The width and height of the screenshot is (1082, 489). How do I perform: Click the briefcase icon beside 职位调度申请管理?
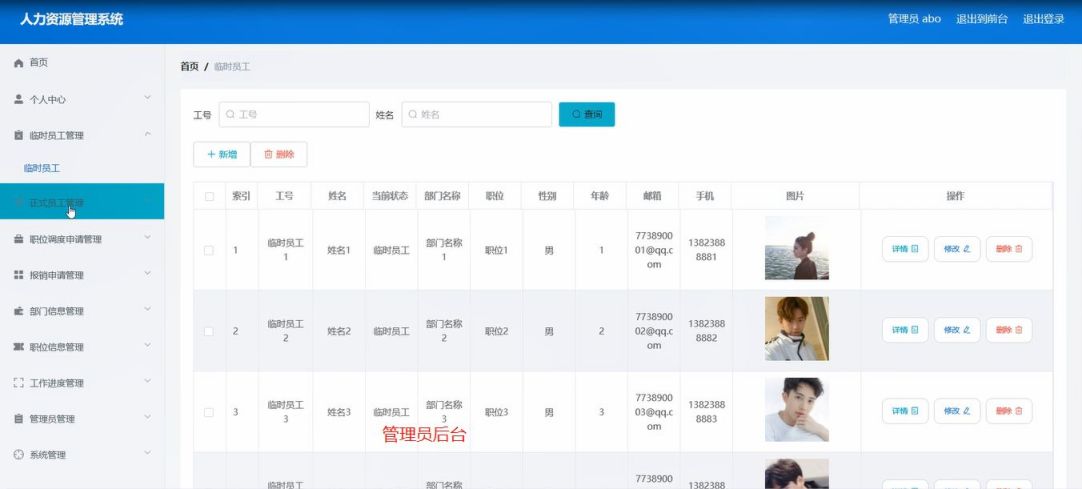coord(19,239)
